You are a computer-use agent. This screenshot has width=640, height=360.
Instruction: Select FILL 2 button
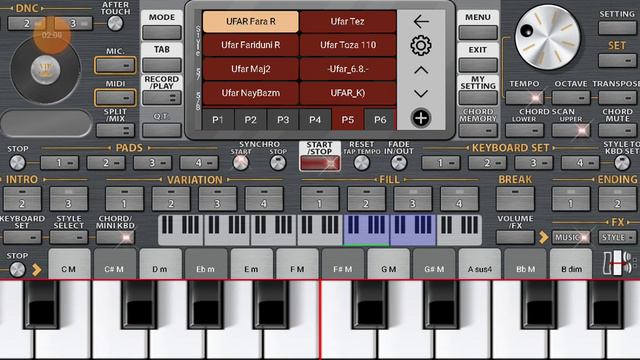pos(366,199)
